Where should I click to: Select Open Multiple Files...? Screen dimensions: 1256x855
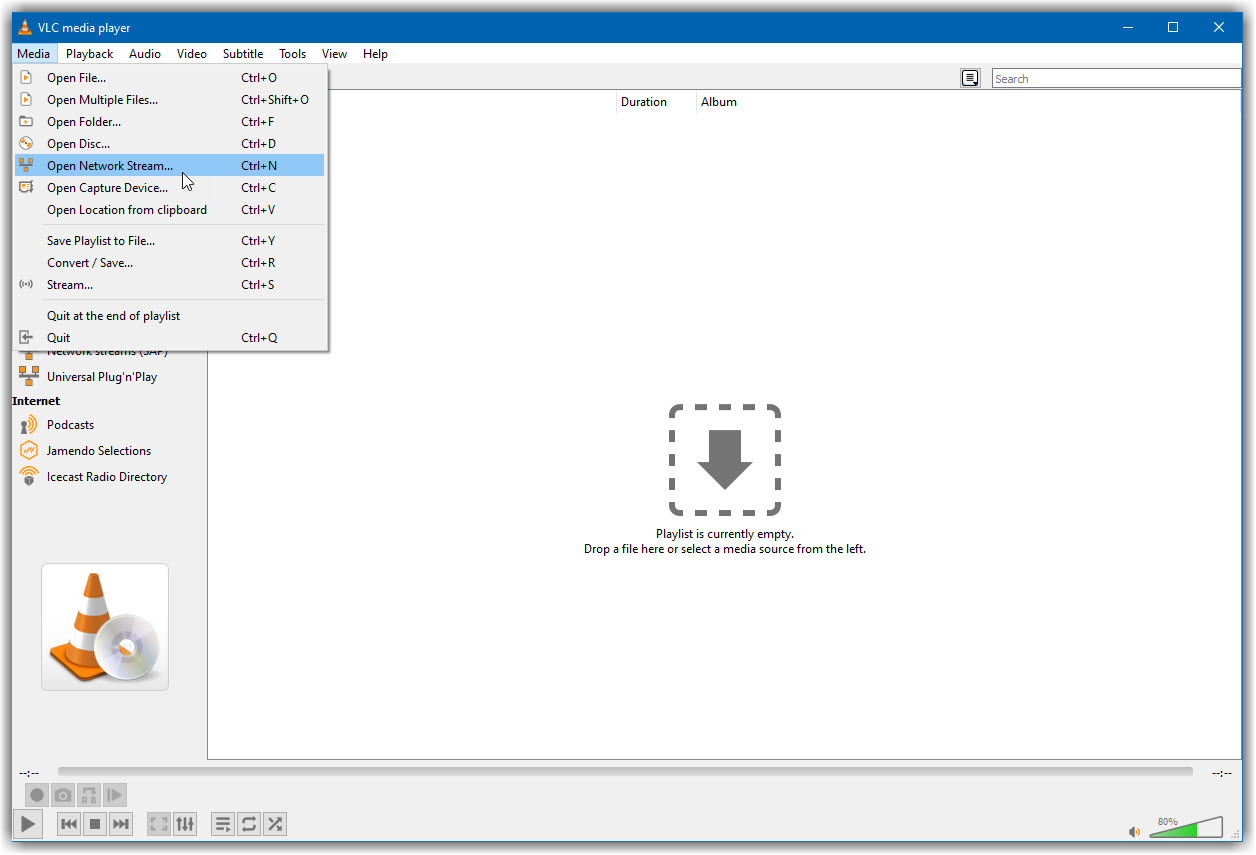coord(170,100)
